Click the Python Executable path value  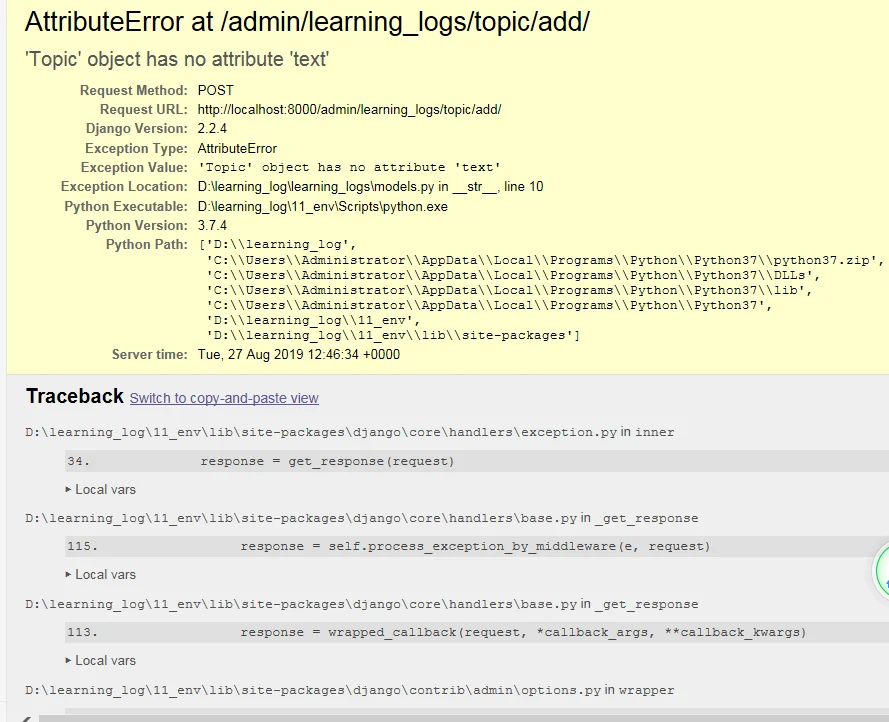point(322,206)
